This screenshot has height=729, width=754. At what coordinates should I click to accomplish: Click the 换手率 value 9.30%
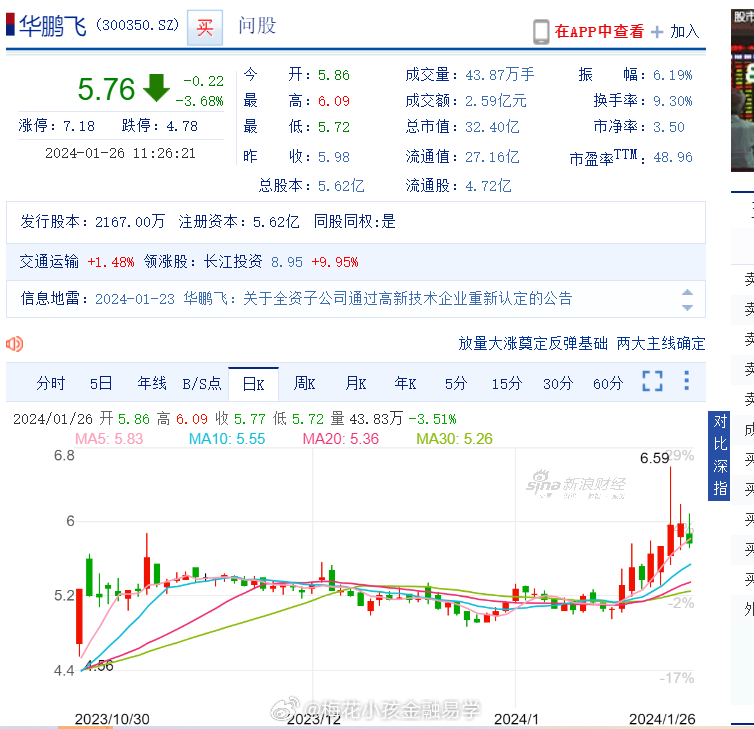pyautogui.click(x=673, y=101)
